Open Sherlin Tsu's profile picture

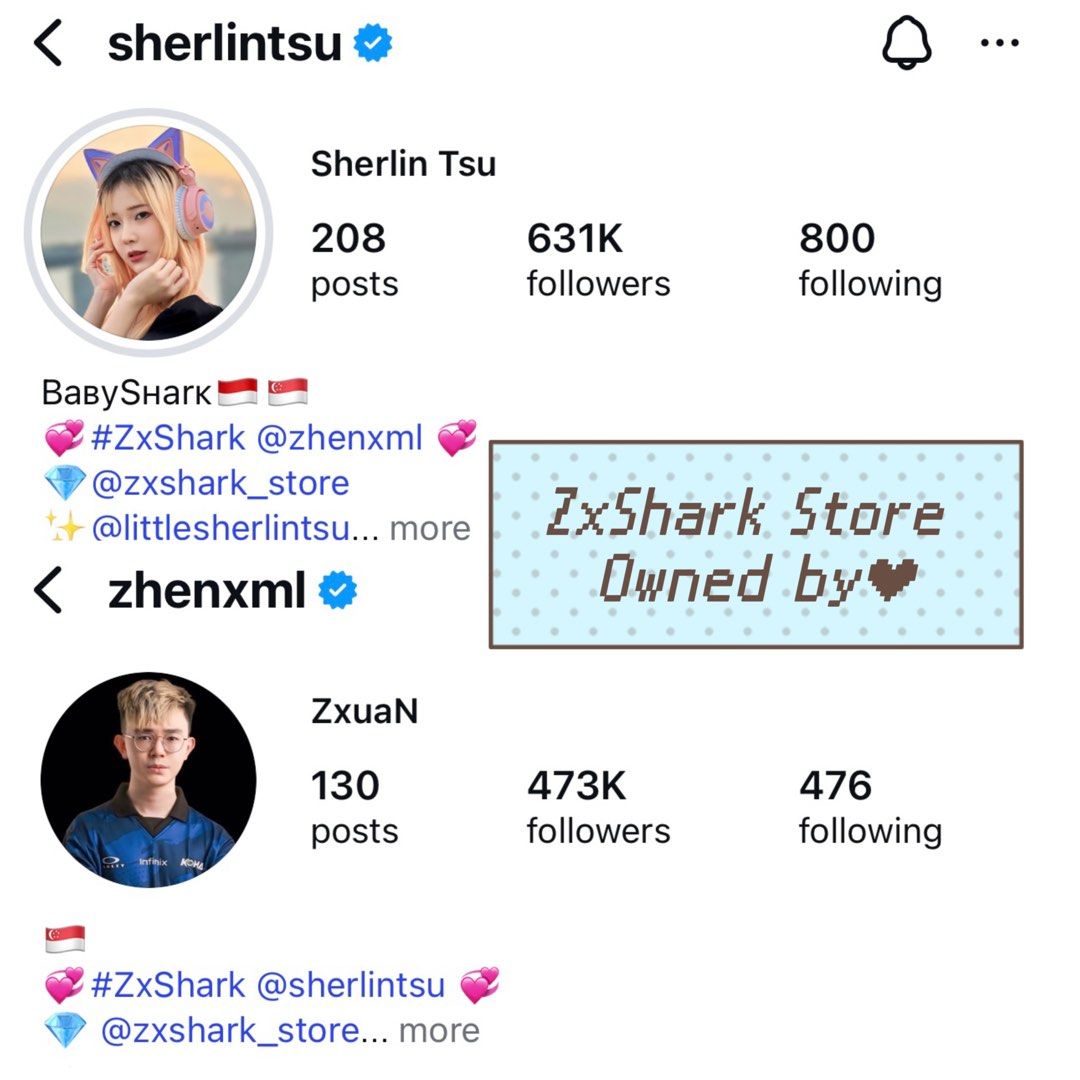tap(149, 232)
